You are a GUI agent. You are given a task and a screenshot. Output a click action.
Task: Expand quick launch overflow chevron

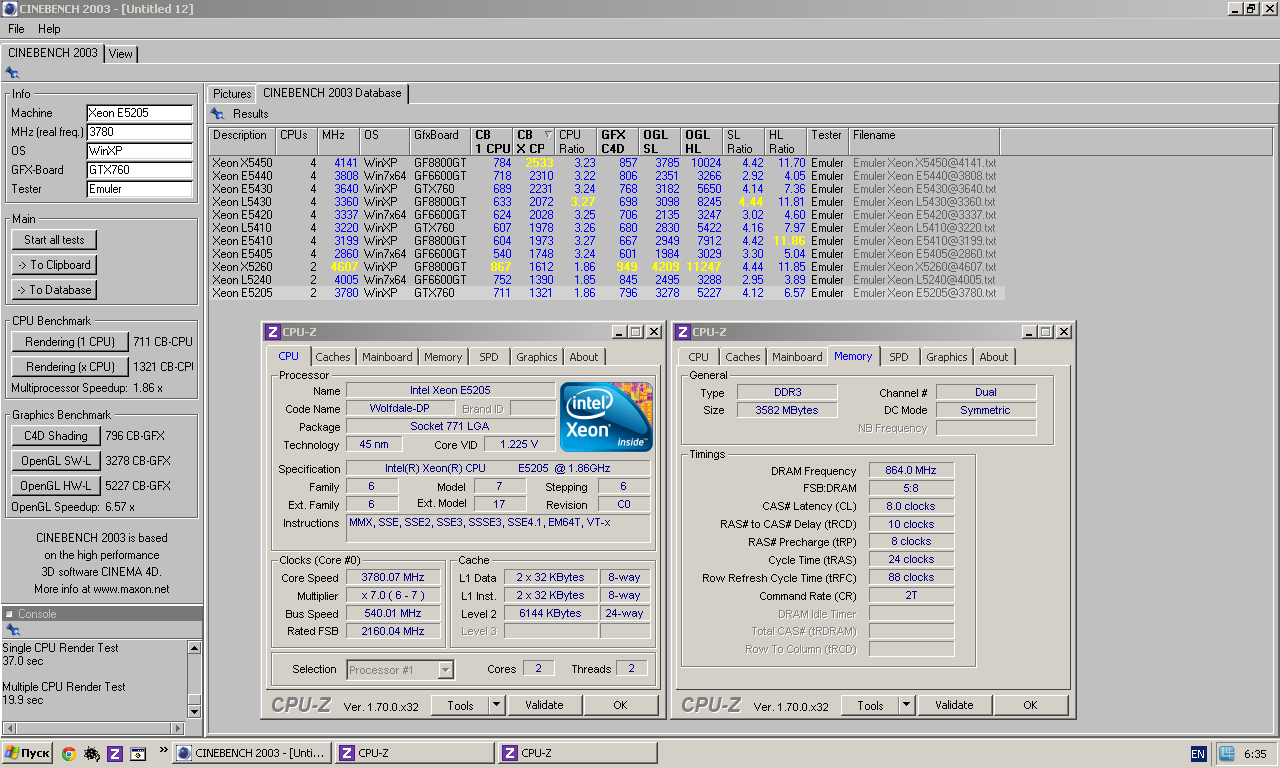tap(163, 750)
